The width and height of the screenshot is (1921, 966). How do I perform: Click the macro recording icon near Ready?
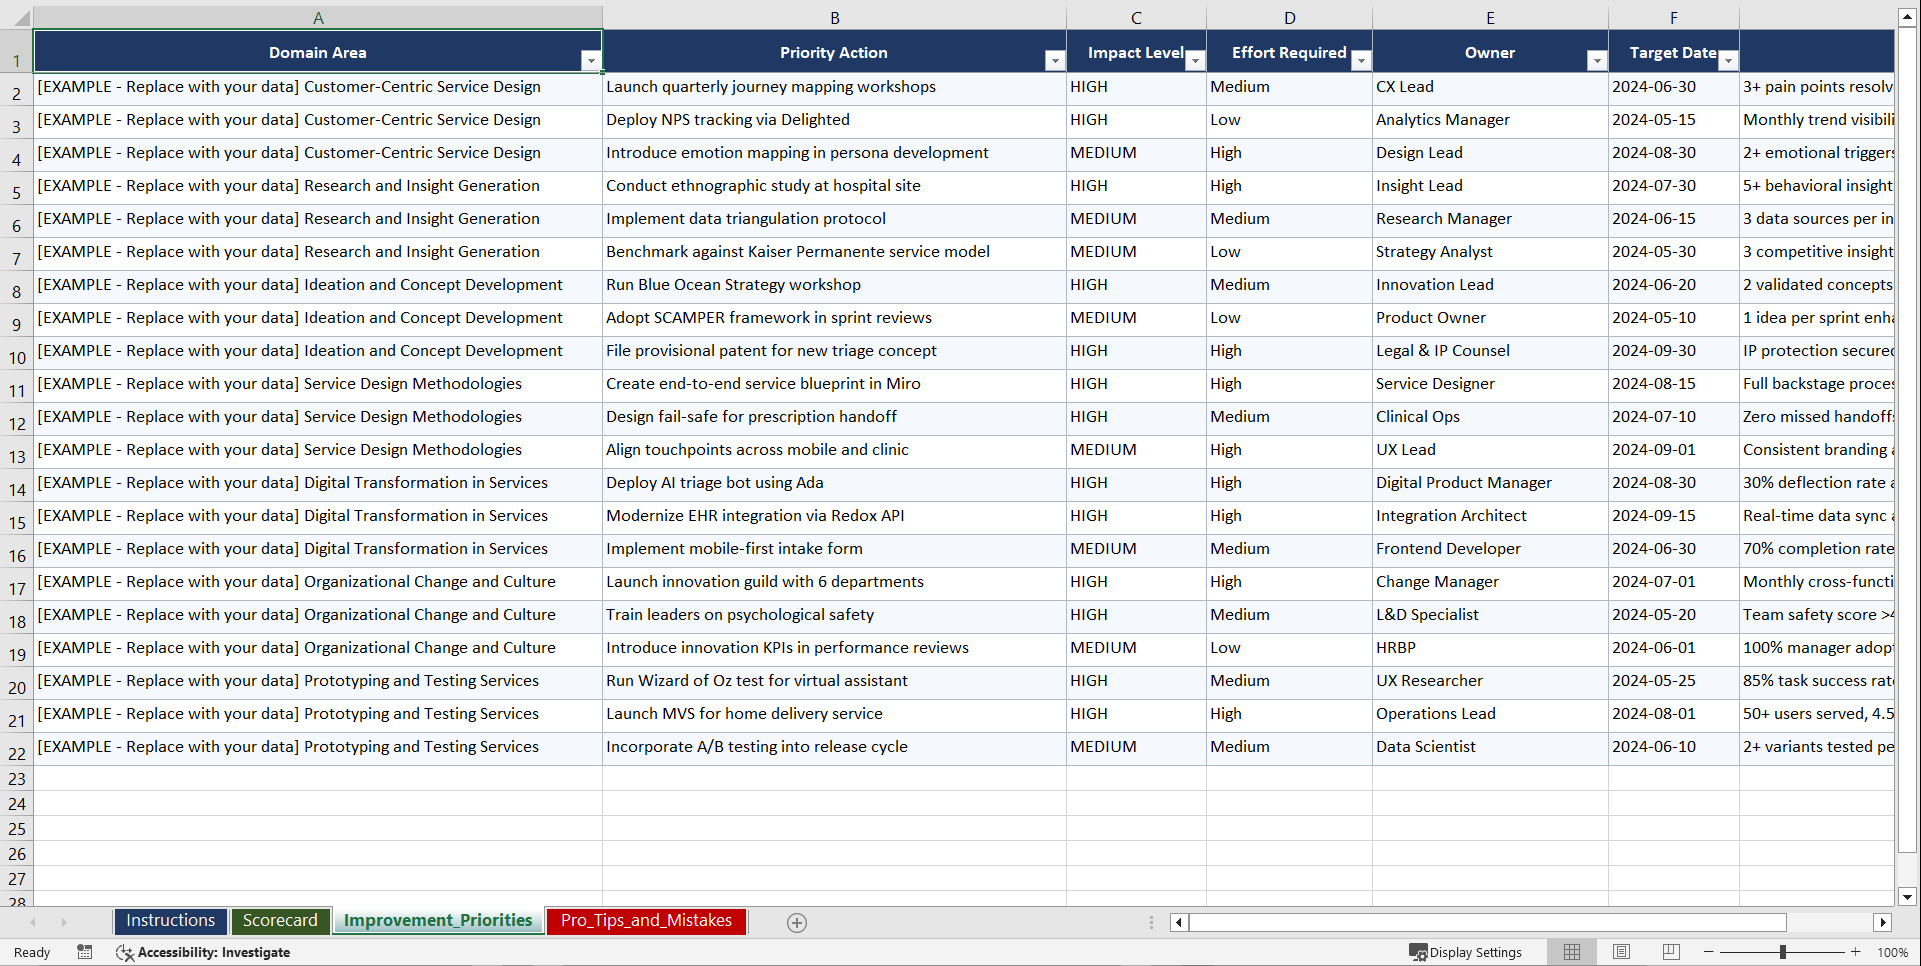click(x=85, y=952)
